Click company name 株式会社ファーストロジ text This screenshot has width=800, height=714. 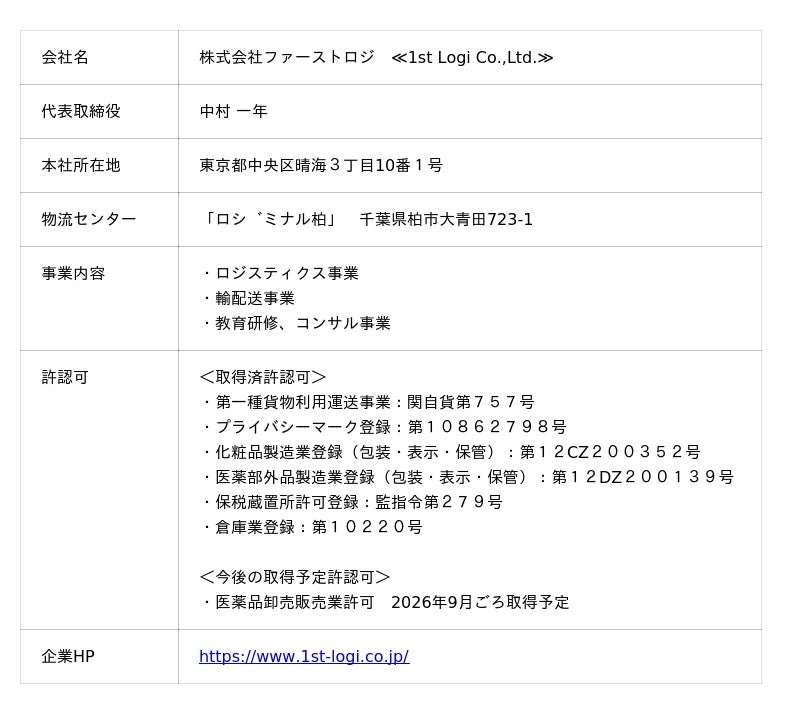(x=287, y=57)
